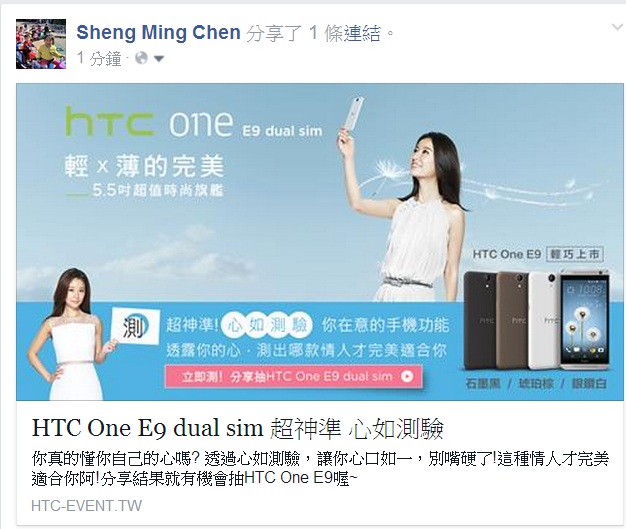This screenshot has height=529, width=626.
Task: Click the phone showing dandelion screen
Action: coord(585,319)
